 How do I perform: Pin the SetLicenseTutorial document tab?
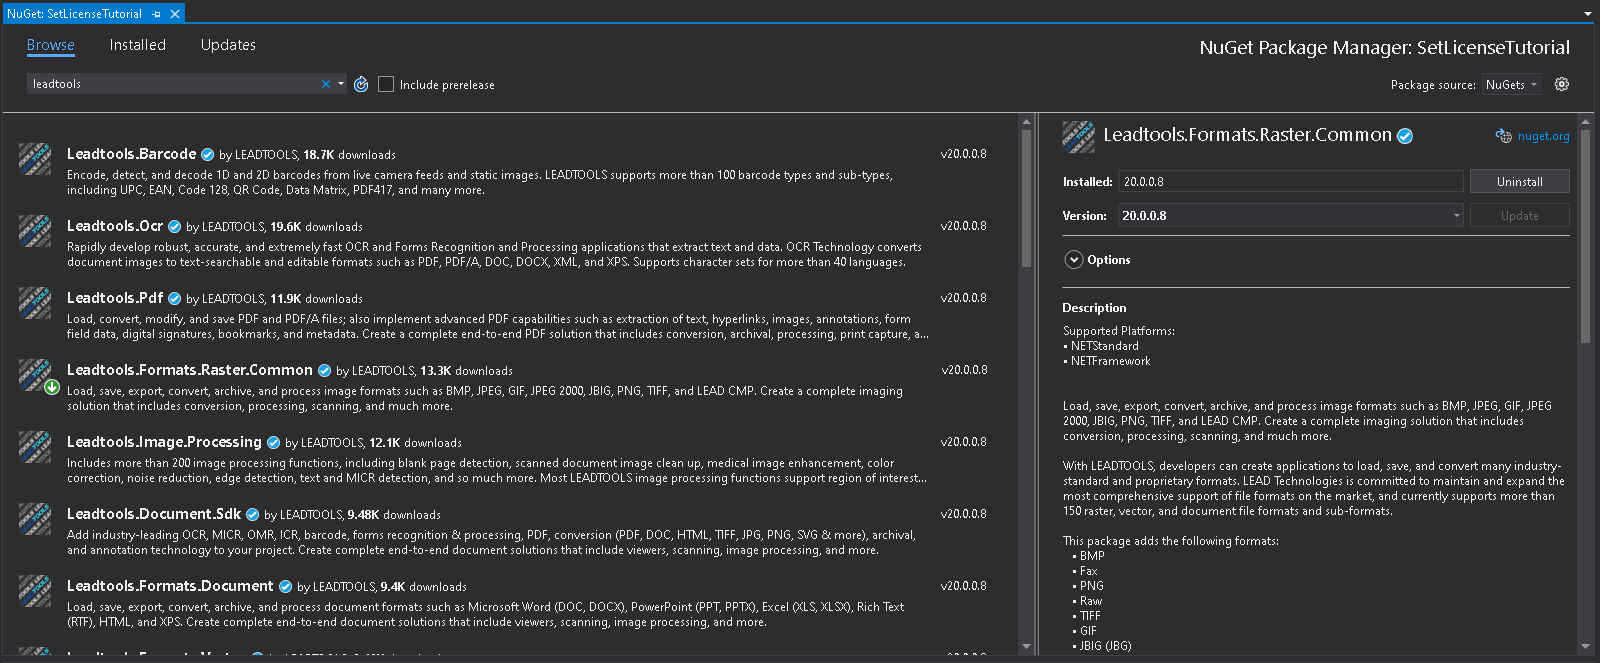coord(157,14)
